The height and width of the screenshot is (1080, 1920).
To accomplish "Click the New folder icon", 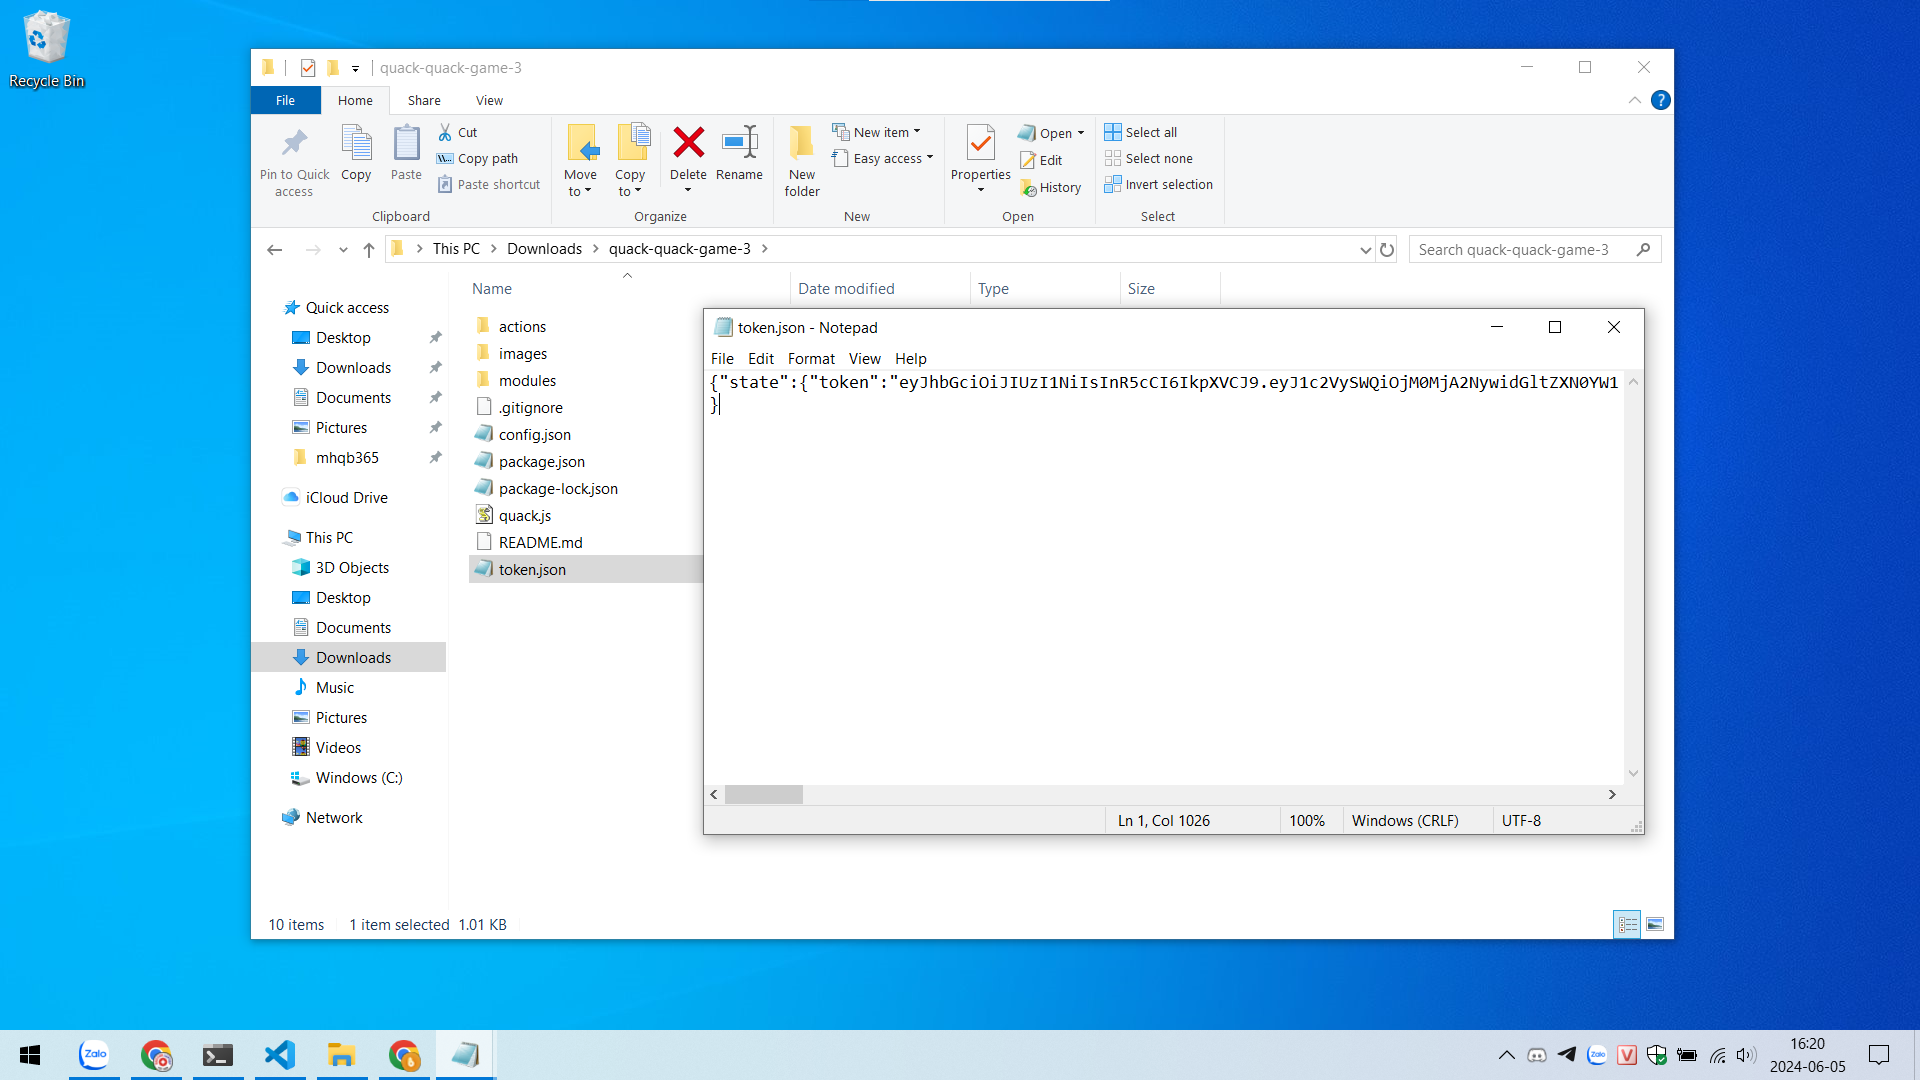I will (x=801, y=143).
